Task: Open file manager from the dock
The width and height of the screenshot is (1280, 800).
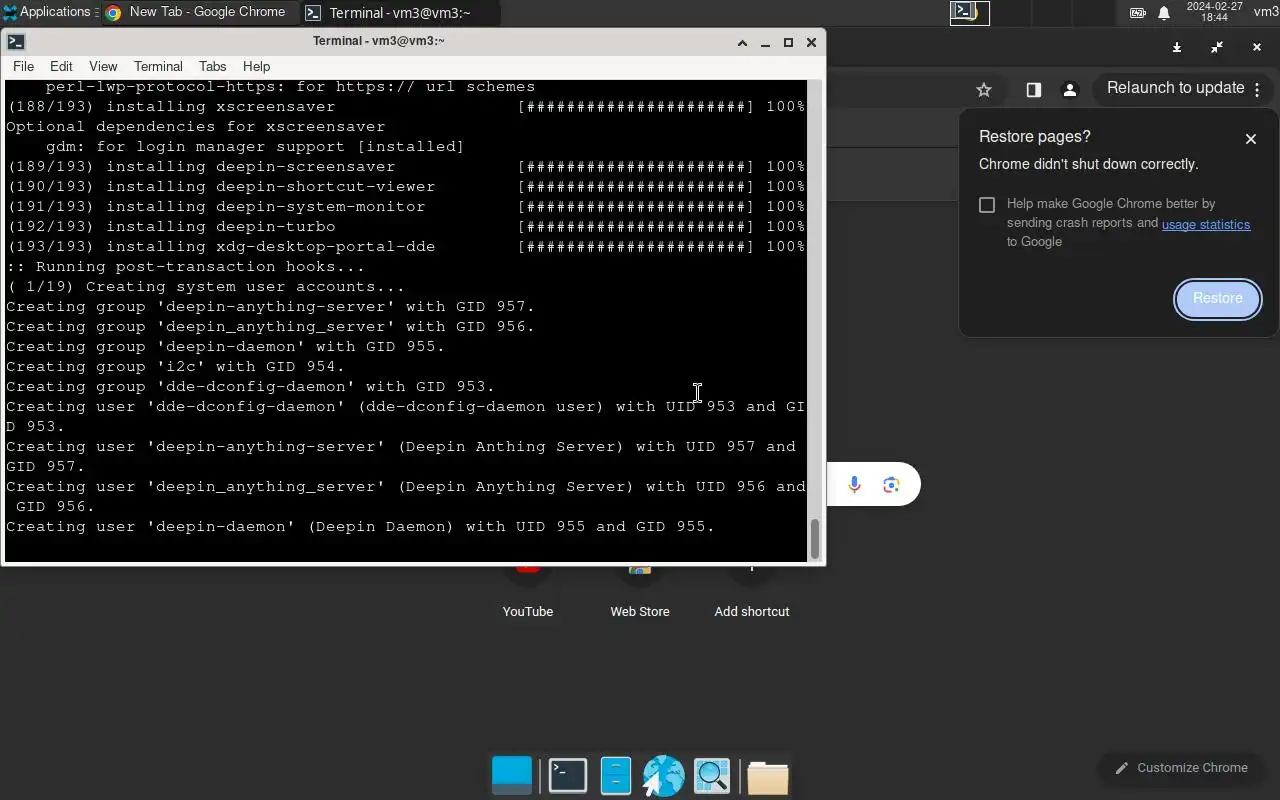Action: pos(615,776)
